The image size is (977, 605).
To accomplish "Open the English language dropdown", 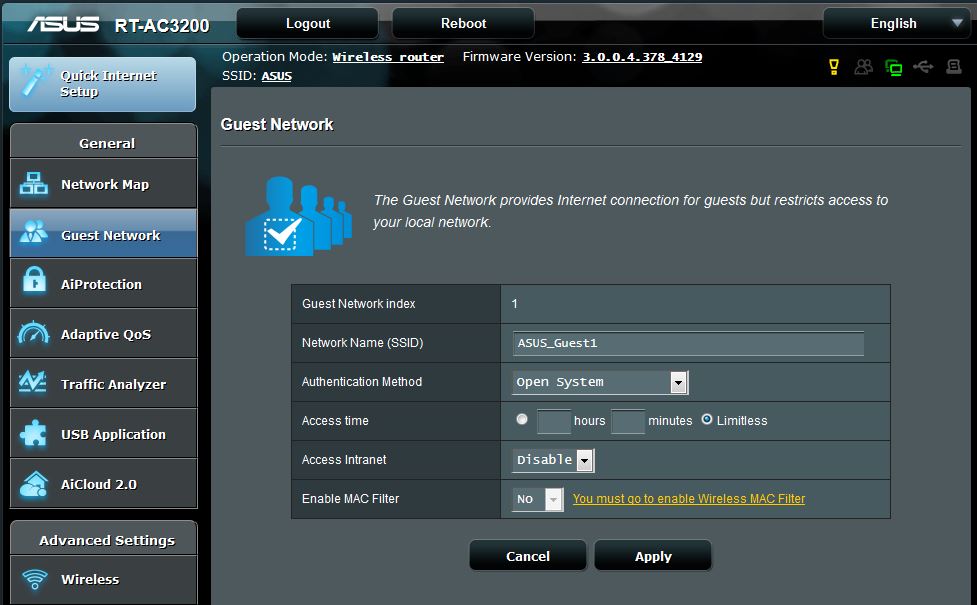I will 897,24.
